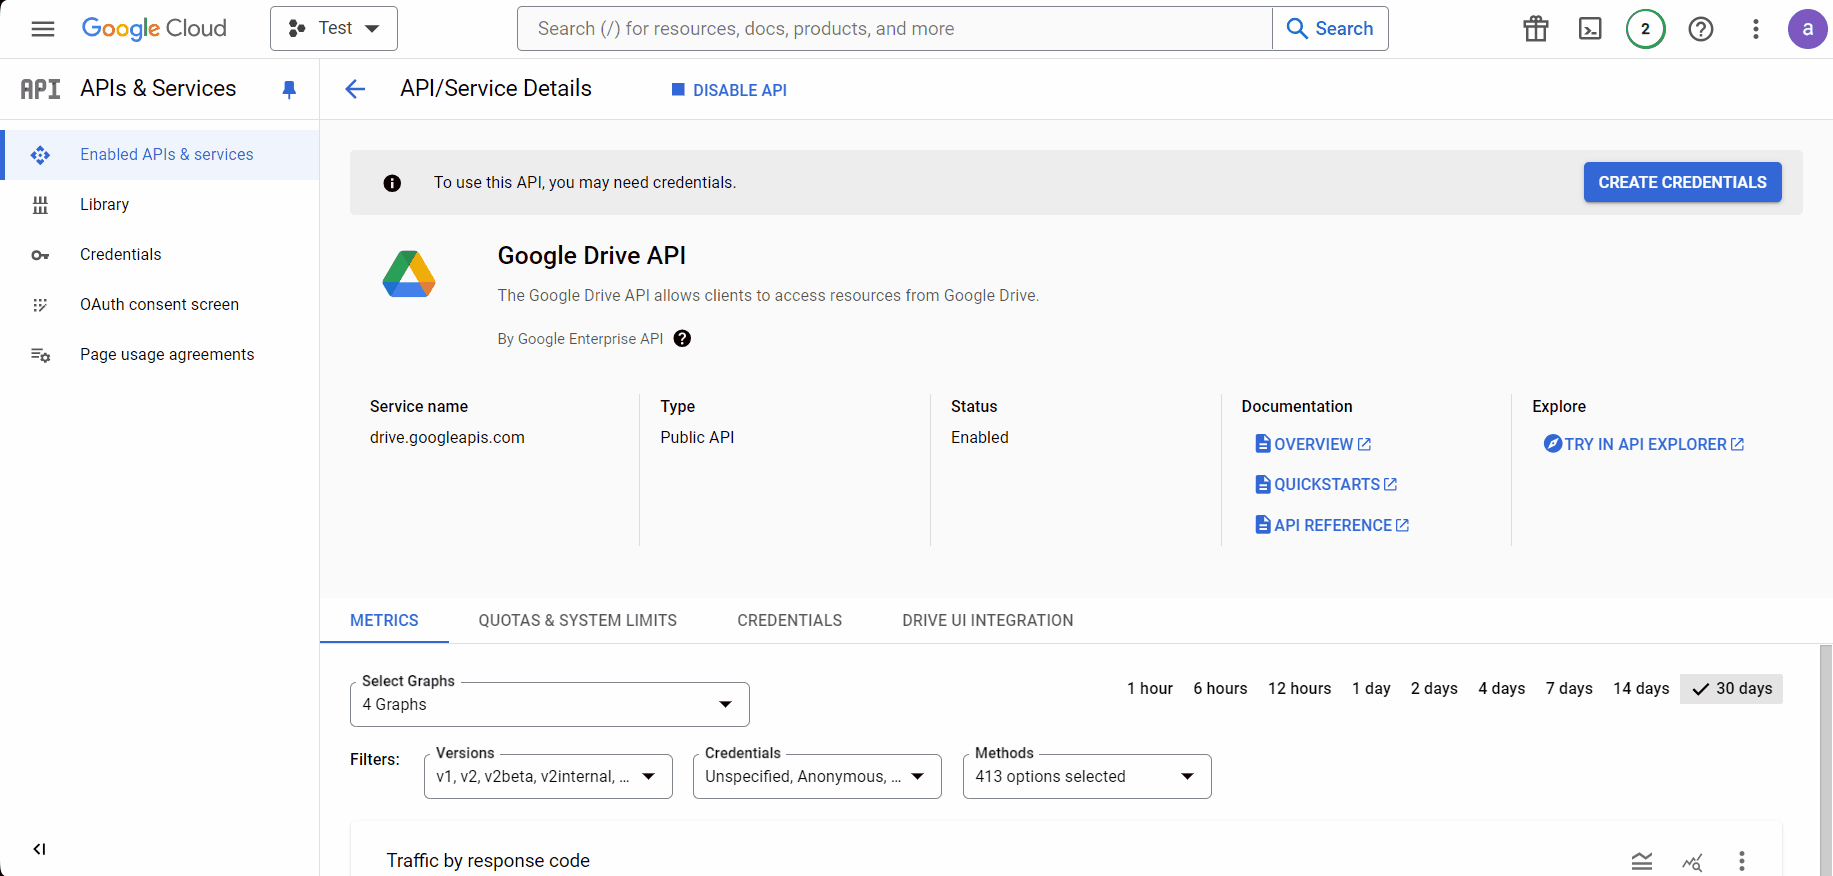Click the API product icon in sidebar header
The height and width of the screenshot is (876, 1833).
41,89
